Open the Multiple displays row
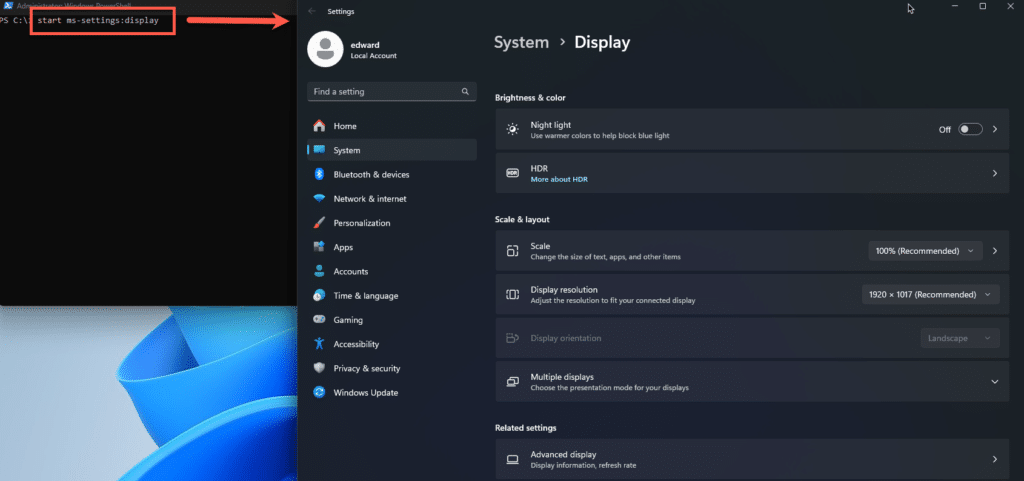The width and height of the screenshot is (1024, 481). [752, 382]
